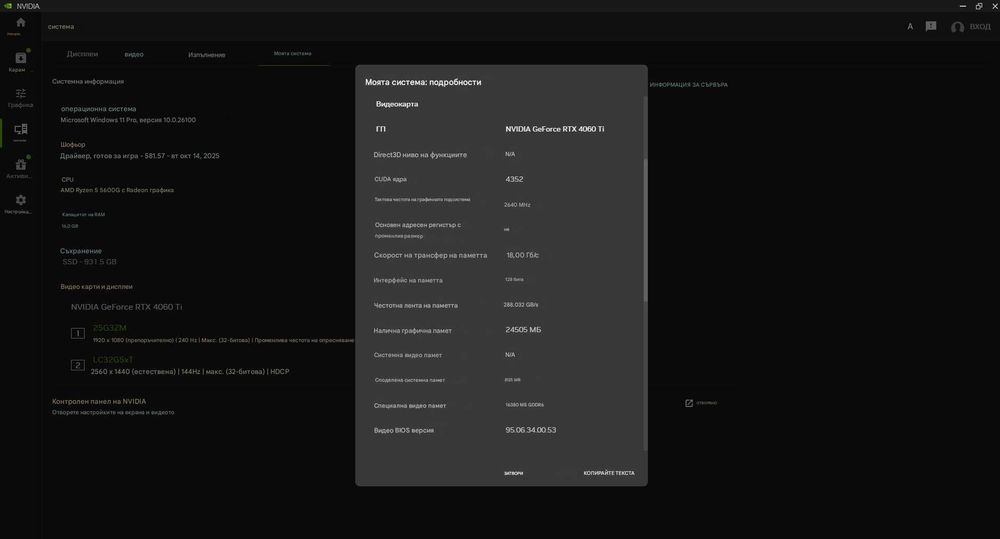1000x539 pixels.
Task: Select the System sidebar icon
Action: coord(20,131)
